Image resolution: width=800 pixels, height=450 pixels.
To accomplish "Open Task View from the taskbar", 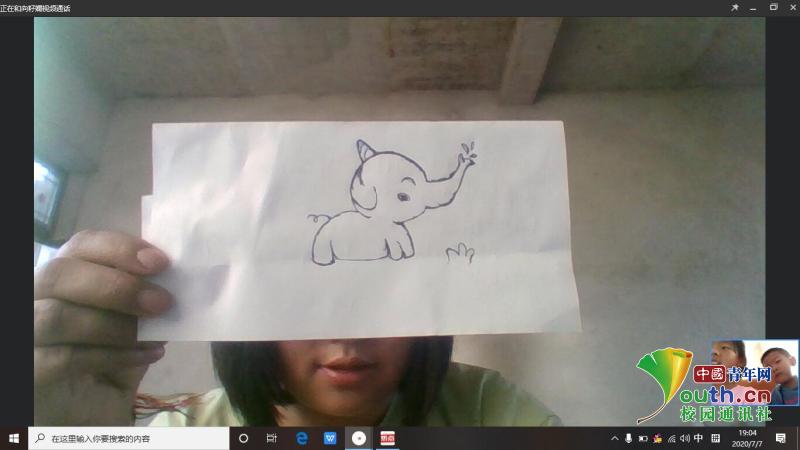I will (271, 438).
